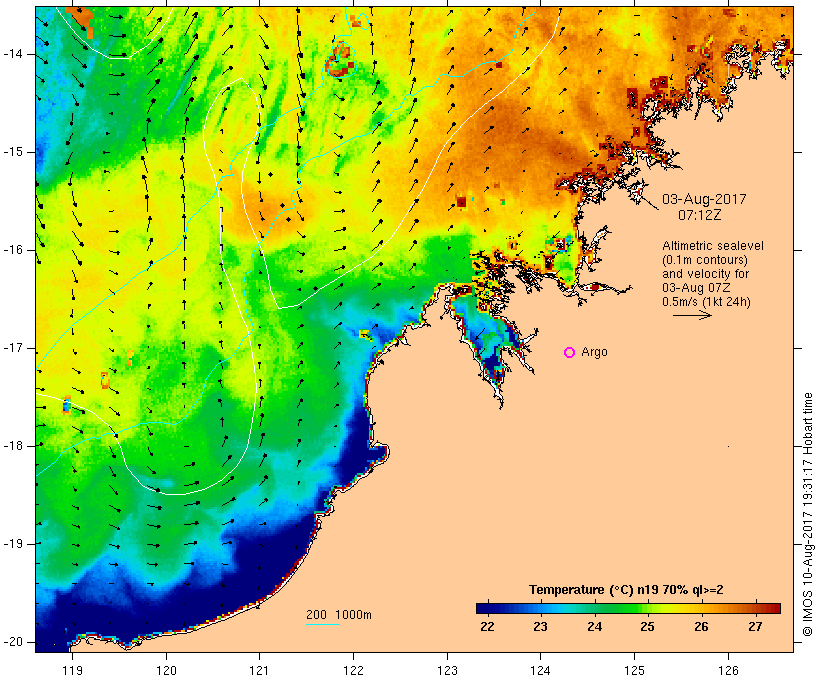The width and height of the screenshot is (820, 680).
Task: Click the cyan 200 1000m depth legend line
Action: pyautogui.click(x=323, y=624)
